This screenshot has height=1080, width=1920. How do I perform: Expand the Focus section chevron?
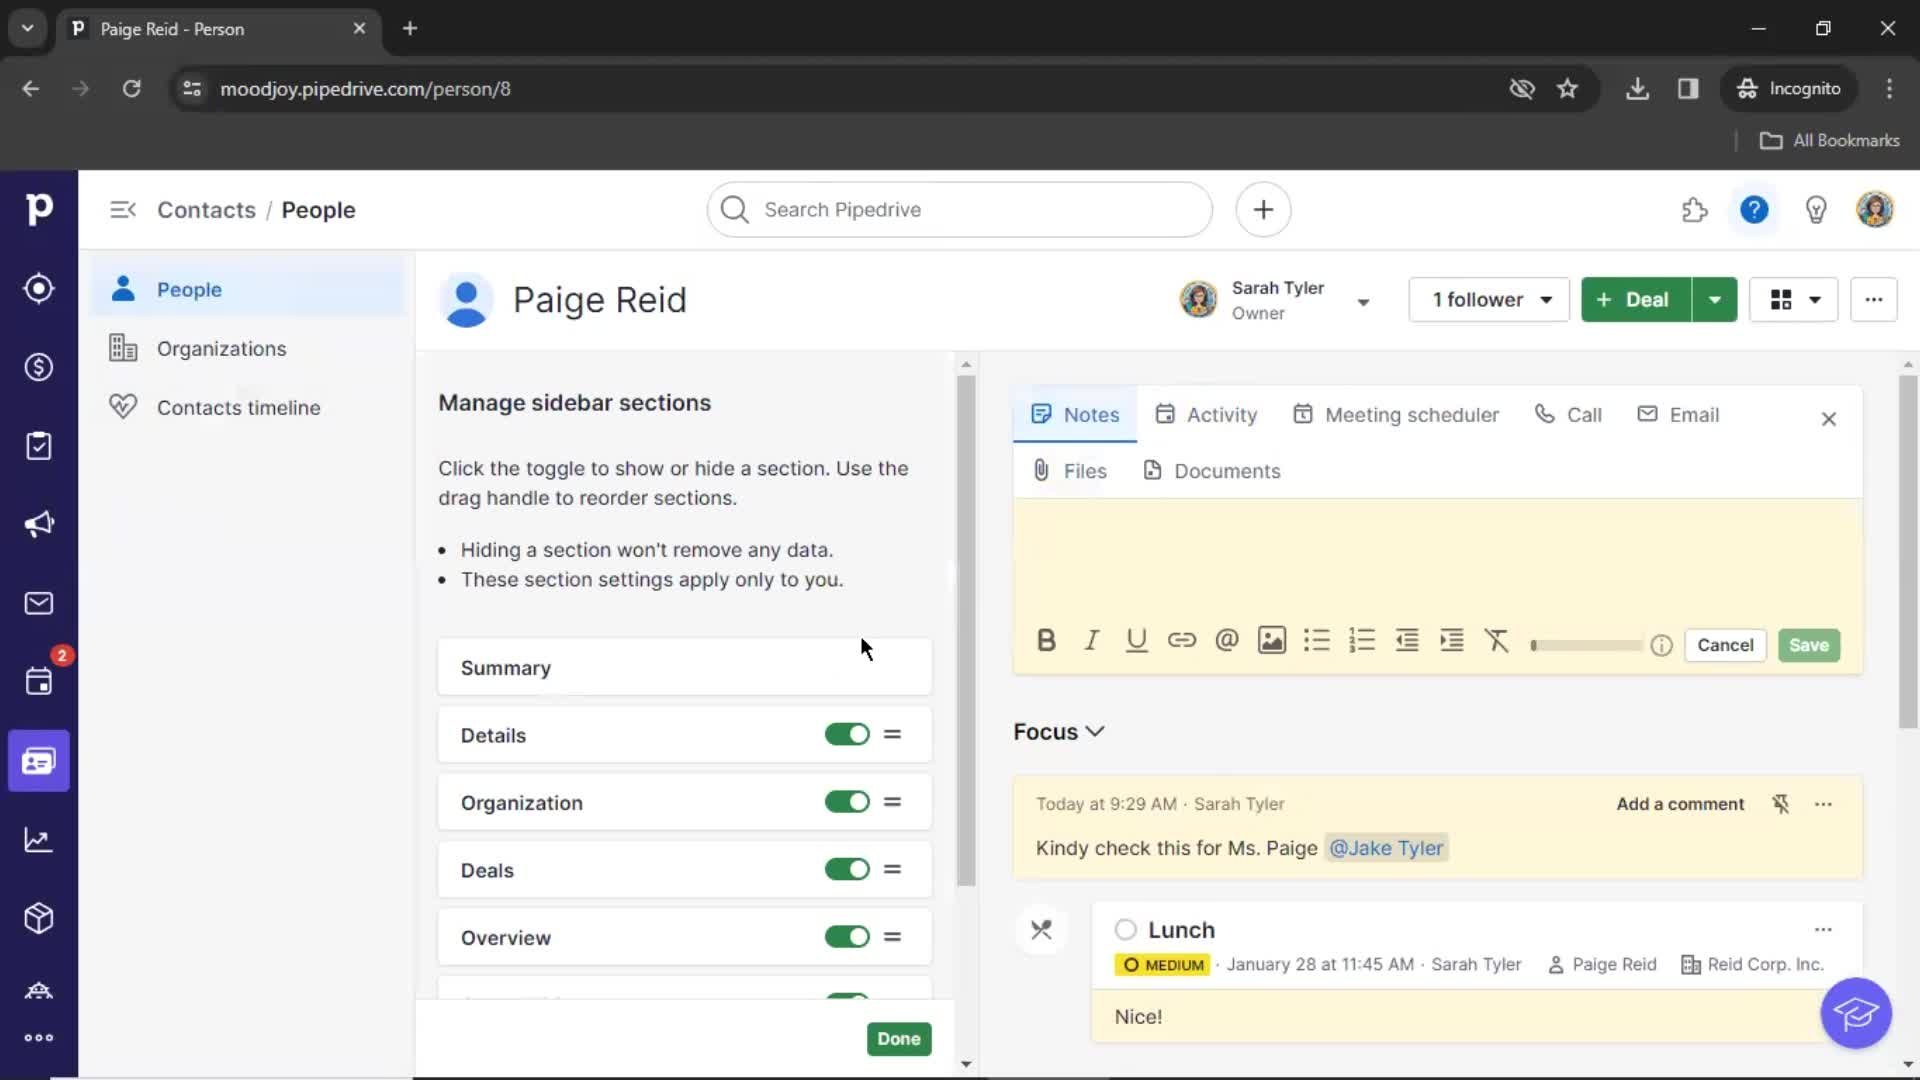coord(1096,731)
